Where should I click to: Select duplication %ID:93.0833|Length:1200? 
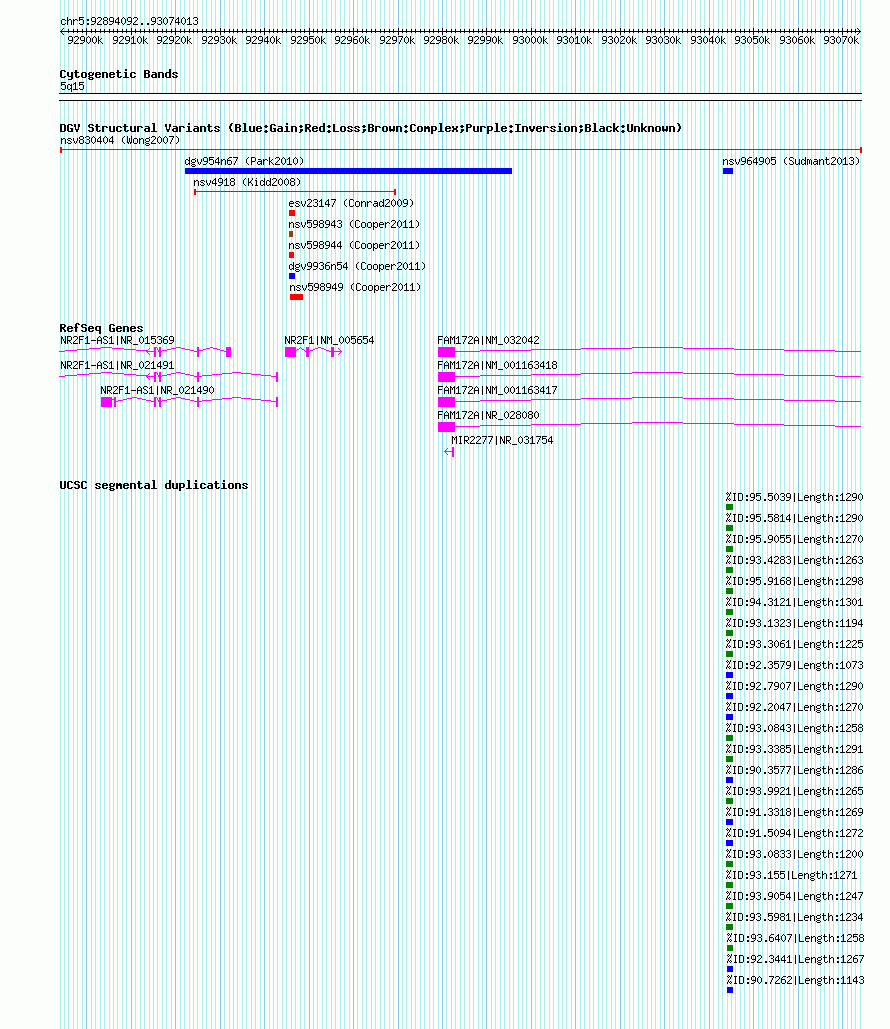click(794, 854)
